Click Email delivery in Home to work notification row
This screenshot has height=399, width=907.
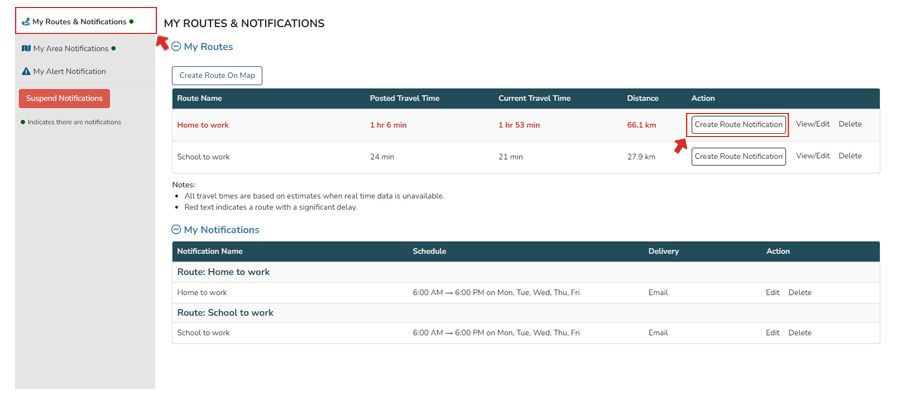(x=658, y=293)
